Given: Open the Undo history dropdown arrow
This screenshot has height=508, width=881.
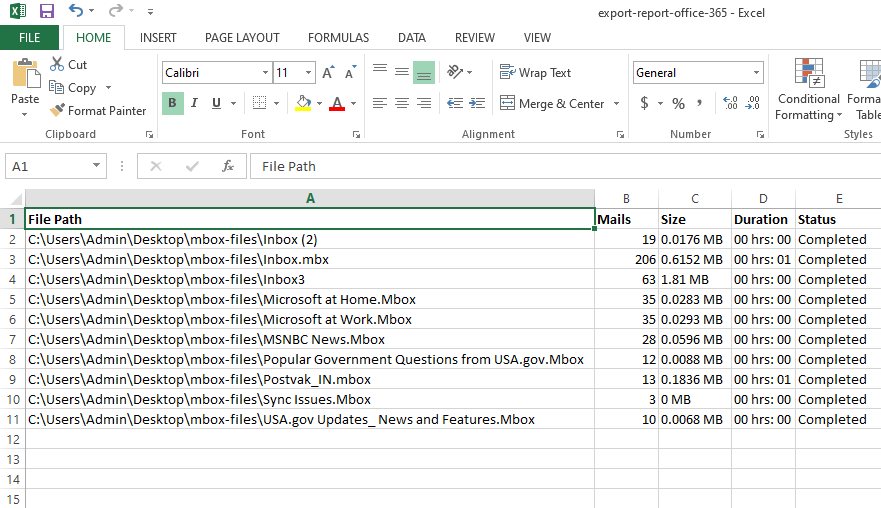Looking at the screenshot, I should [92, 11].
